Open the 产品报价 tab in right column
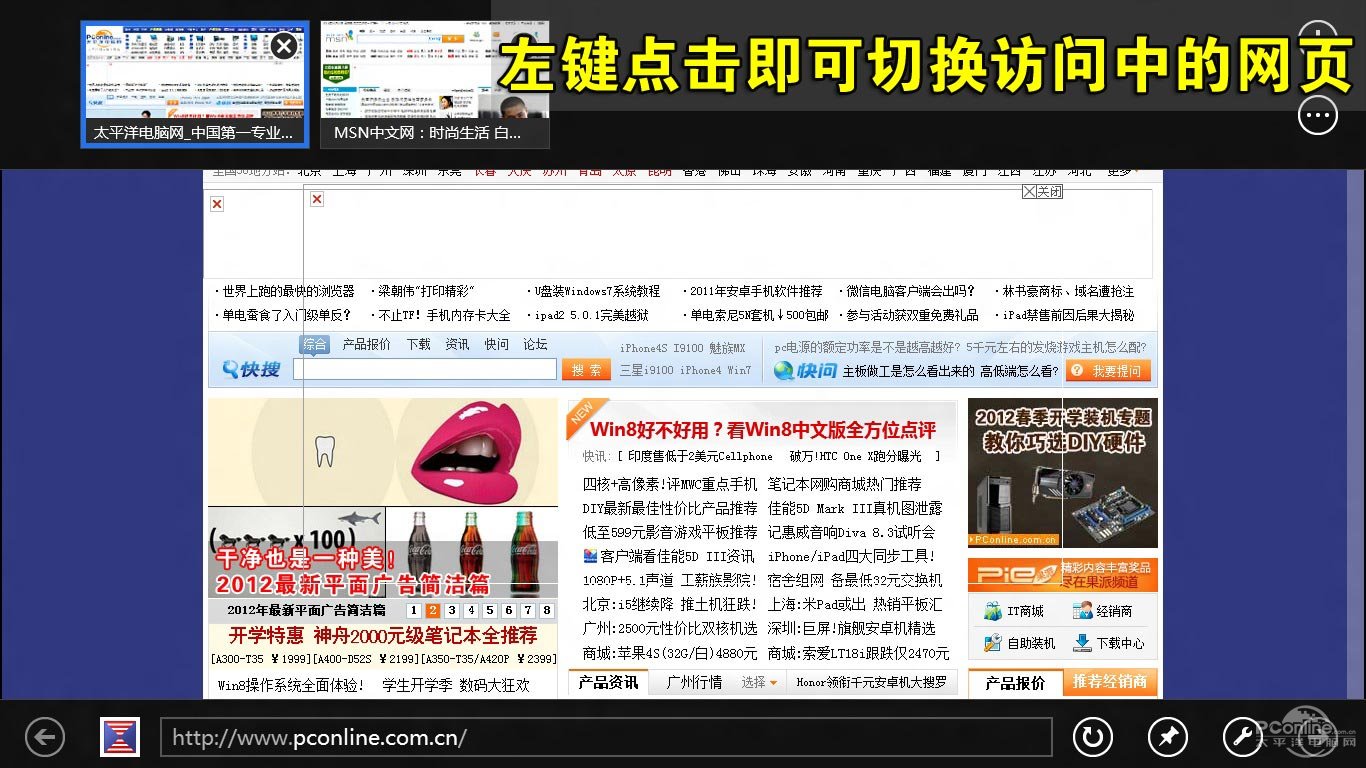Viewport: 1366px width, 768px height. pyautogui.click(x=1015, y=683)
